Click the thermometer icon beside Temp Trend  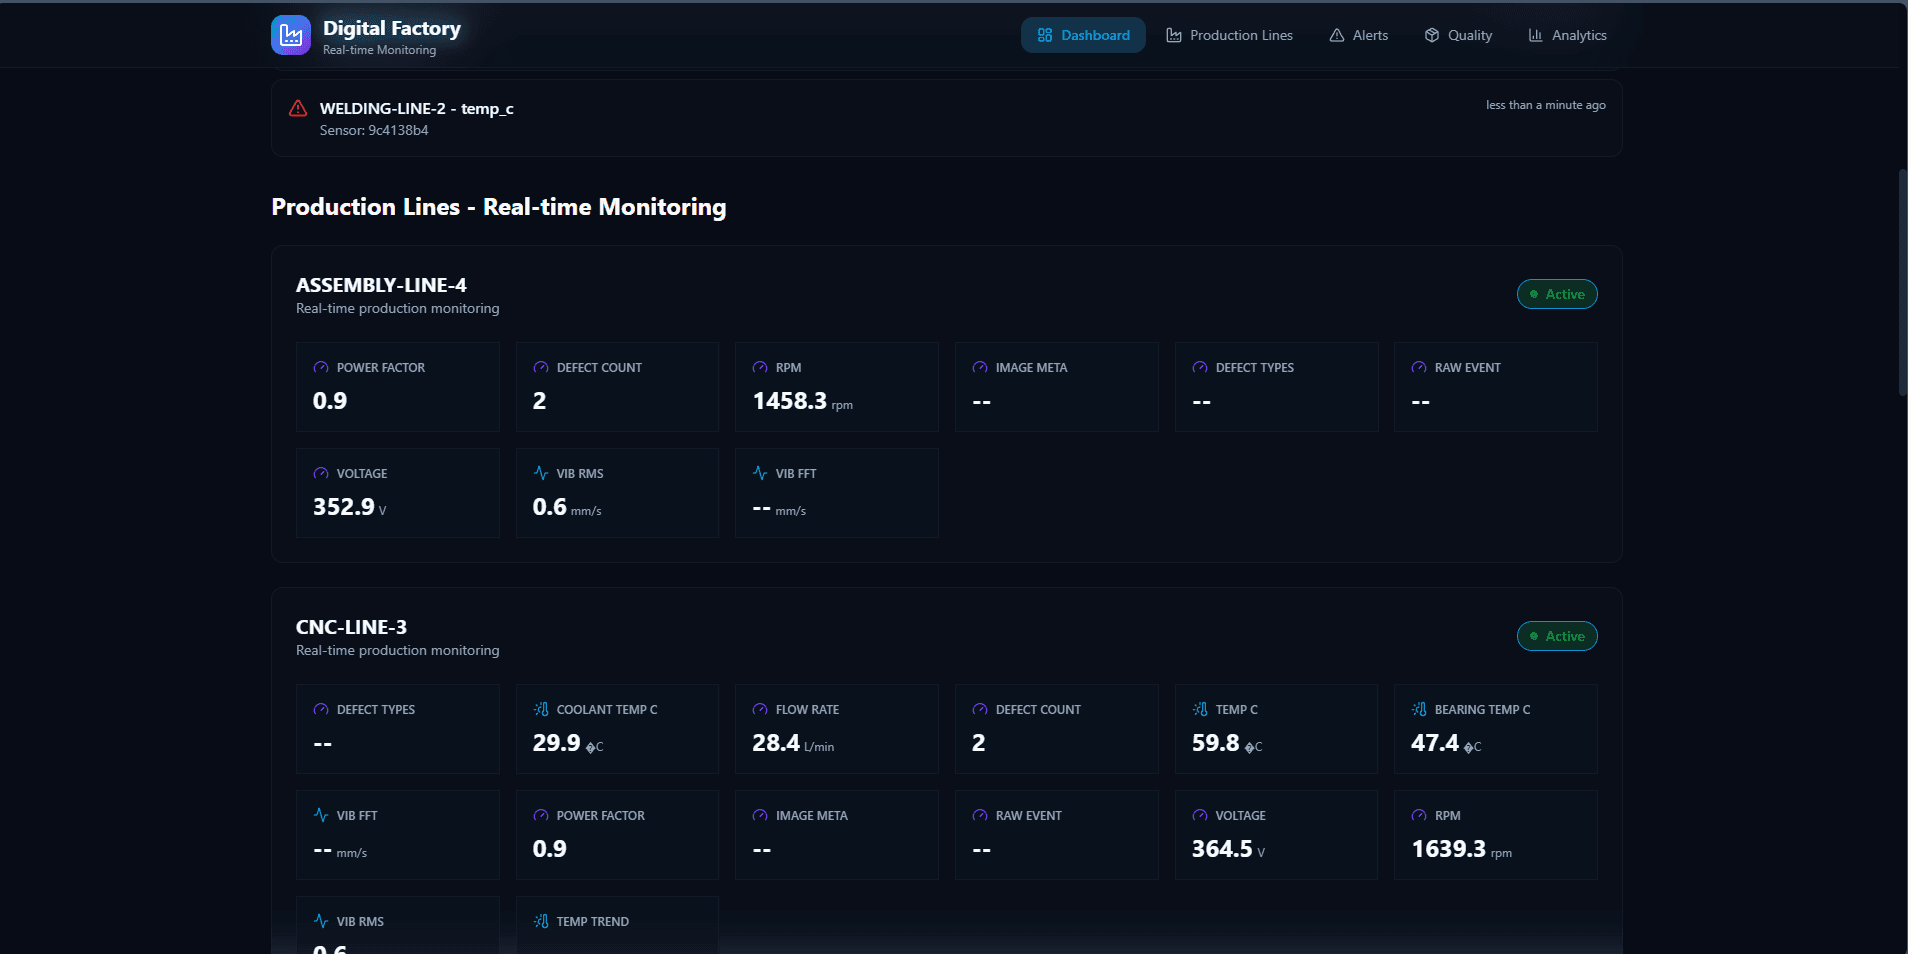click(x=541, y=921)
